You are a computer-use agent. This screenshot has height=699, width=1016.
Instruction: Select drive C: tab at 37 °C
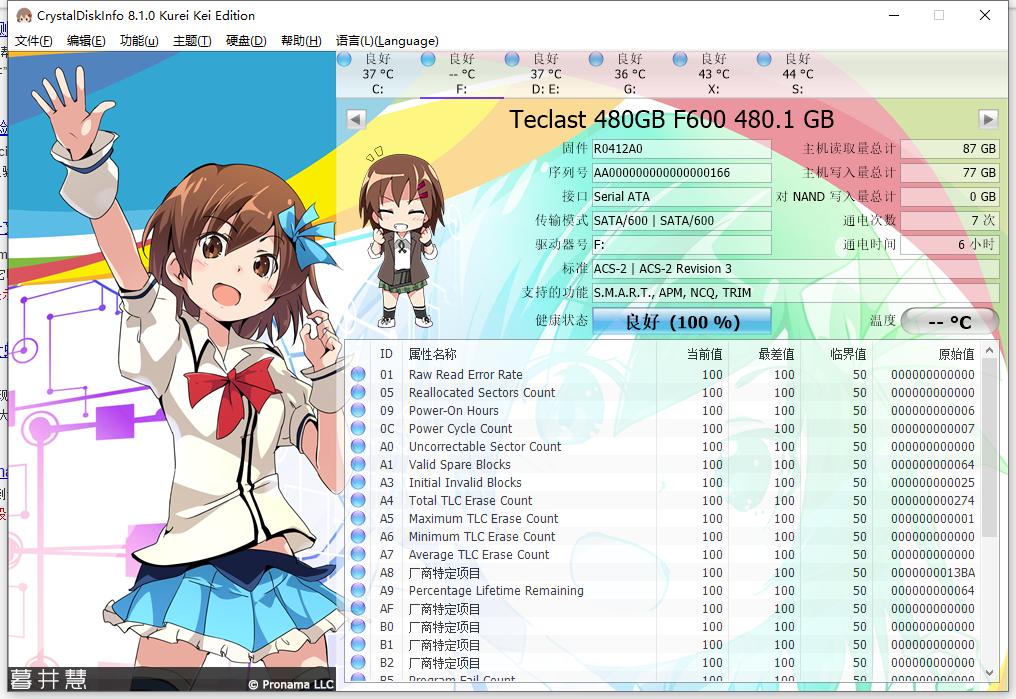coord(378,74)
